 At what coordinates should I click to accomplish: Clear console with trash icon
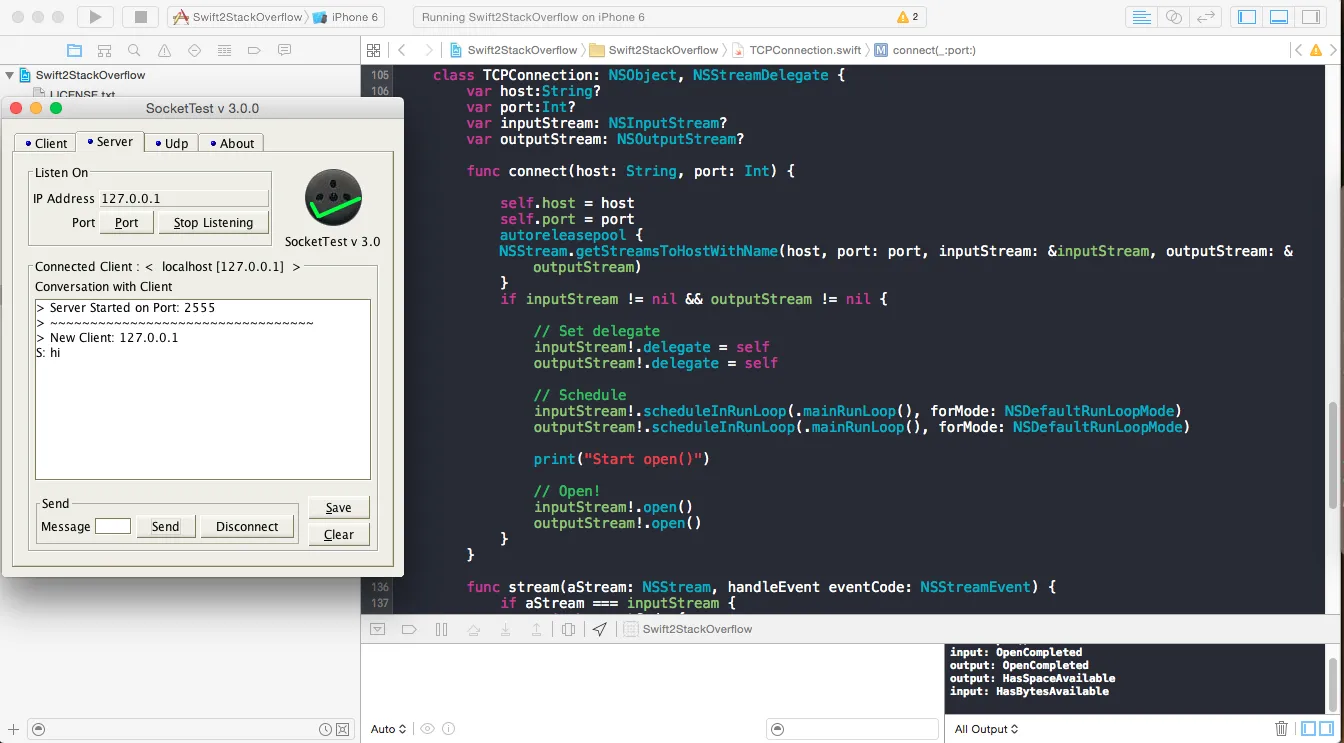tap(1281, 729)
